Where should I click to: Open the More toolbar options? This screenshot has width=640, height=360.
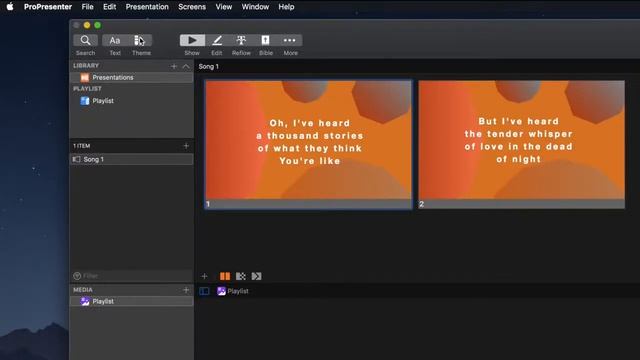[x=290, y=40]
